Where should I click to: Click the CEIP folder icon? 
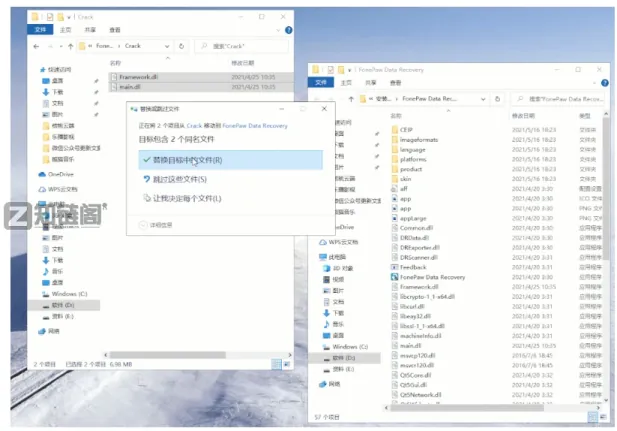point(395,129)
